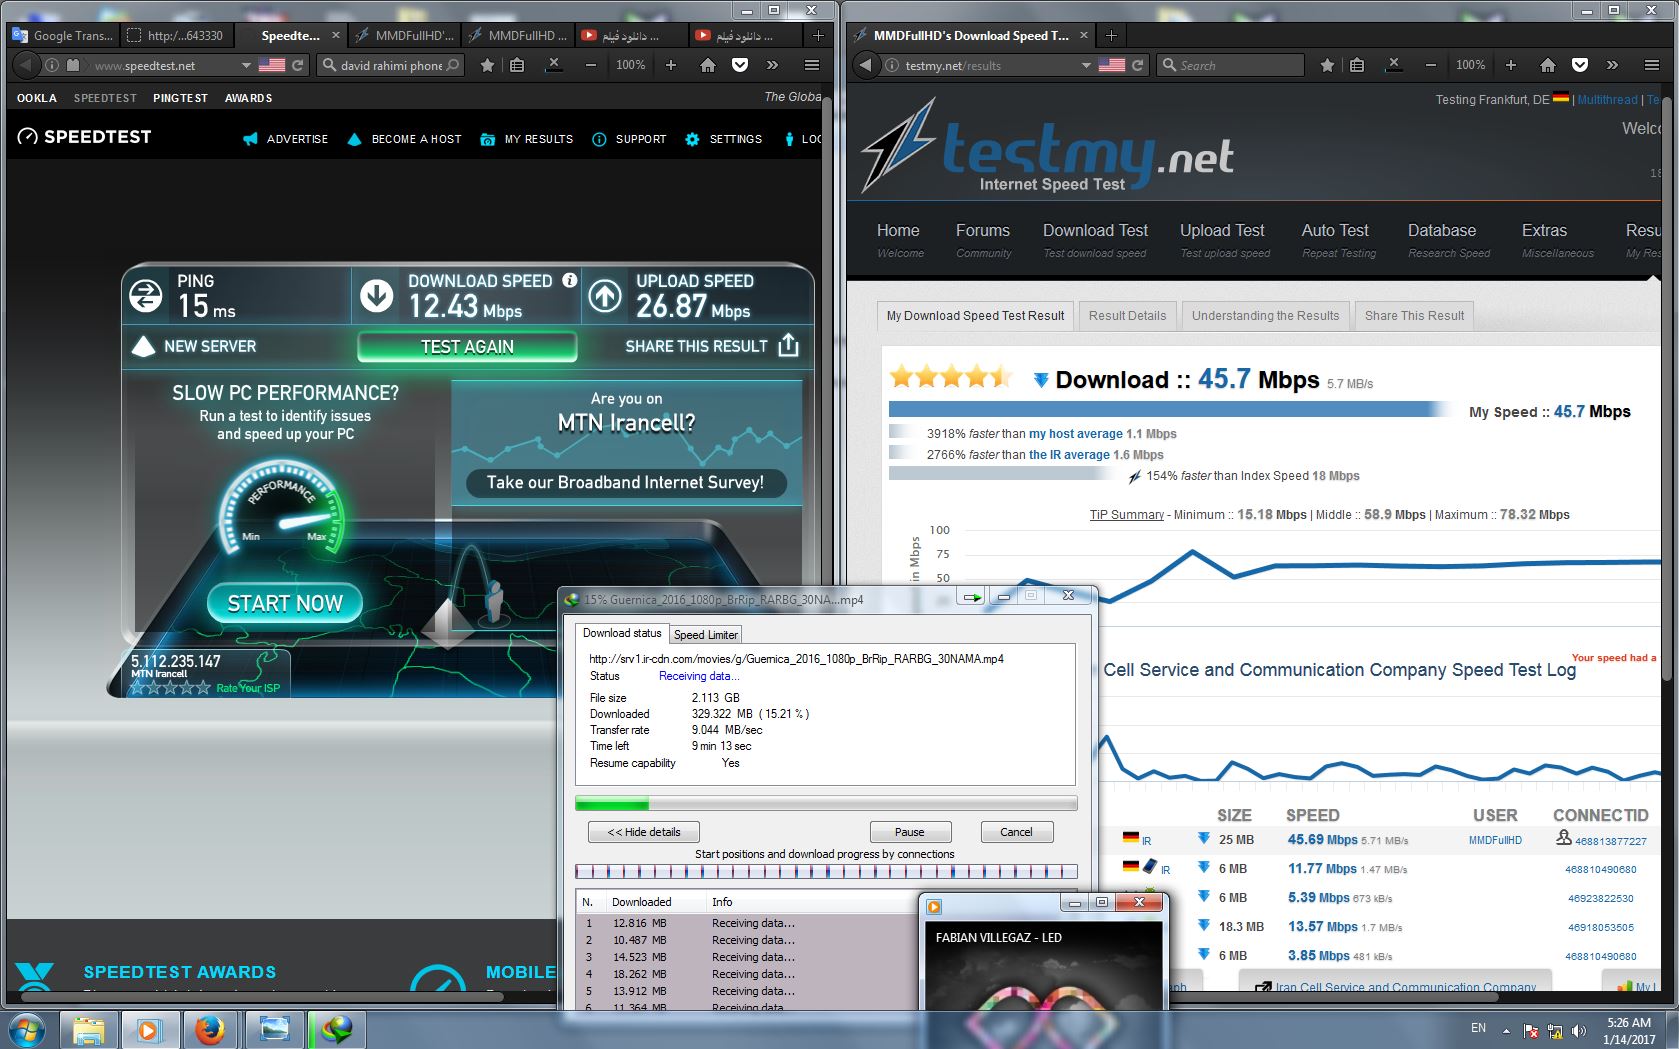This screenshot has height=1049, width=1679.
Task: Open Windows Explorer folder icon in taskbar
Action: point(88,1029)
